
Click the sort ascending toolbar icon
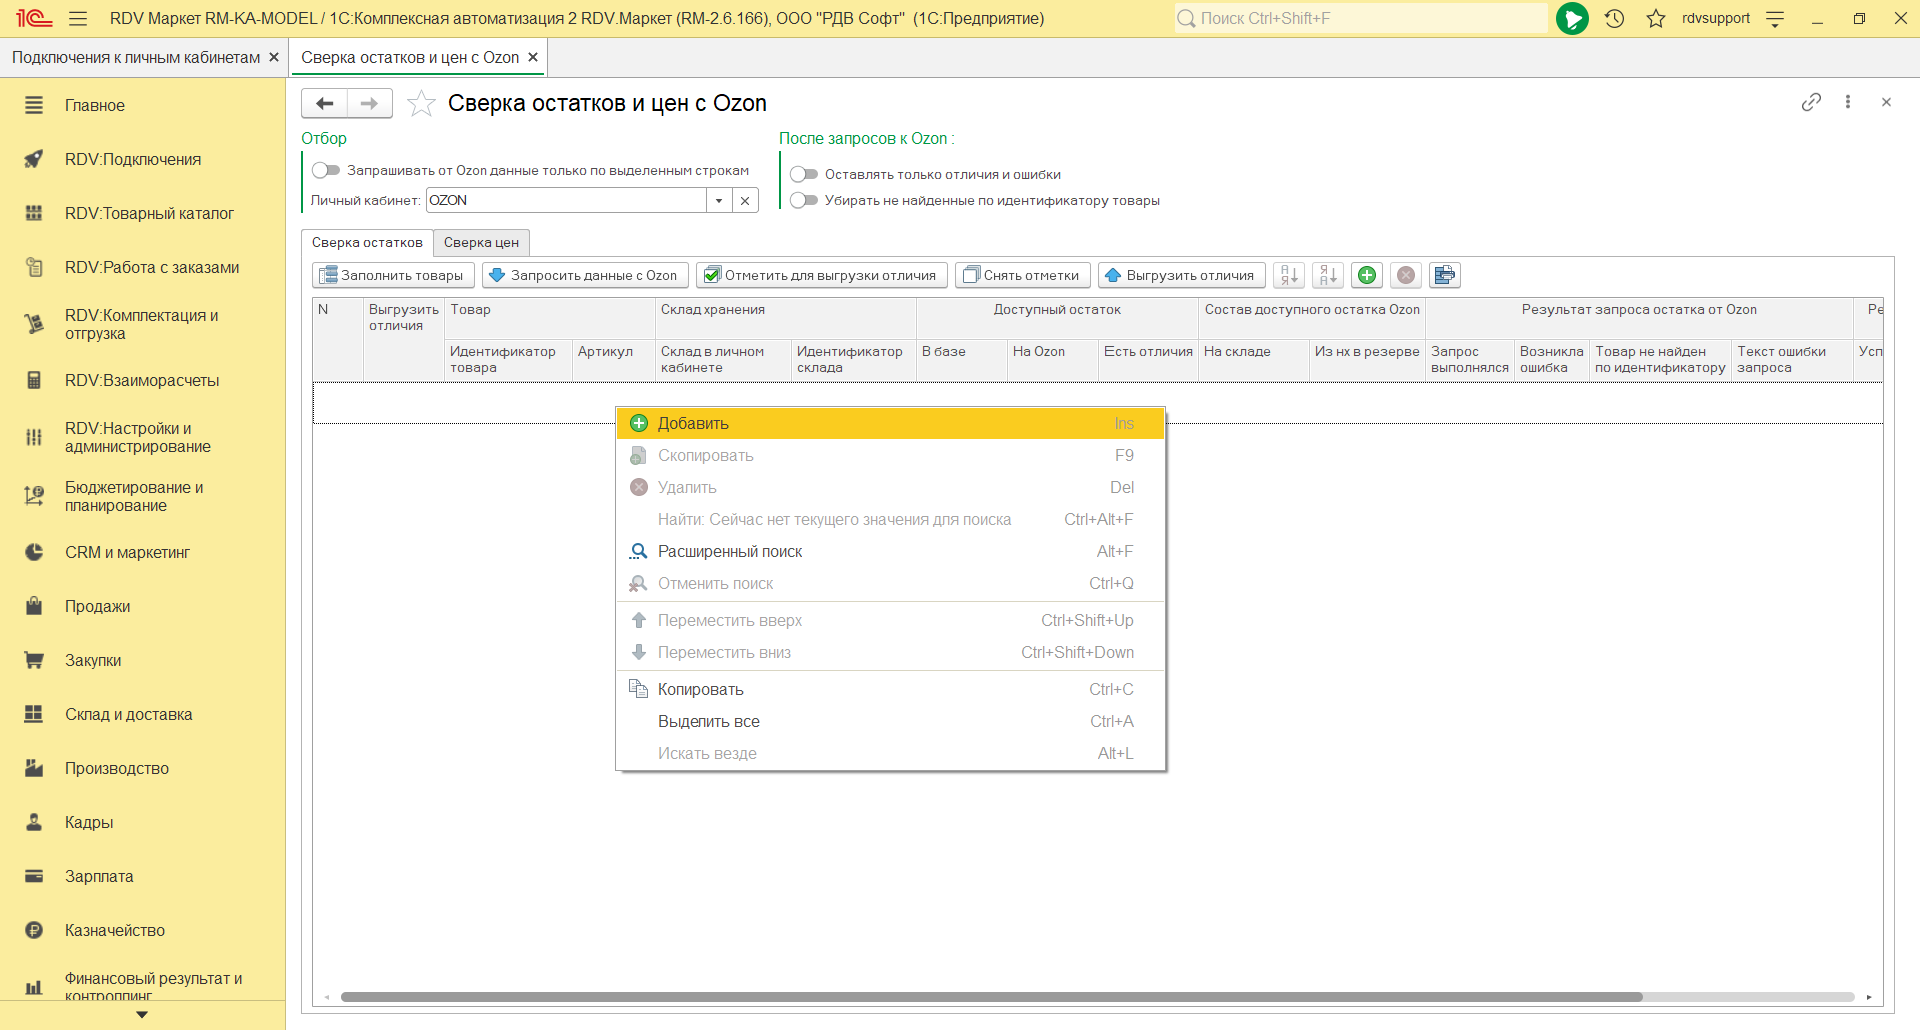pyautogui.click(x=1289, y=275)
